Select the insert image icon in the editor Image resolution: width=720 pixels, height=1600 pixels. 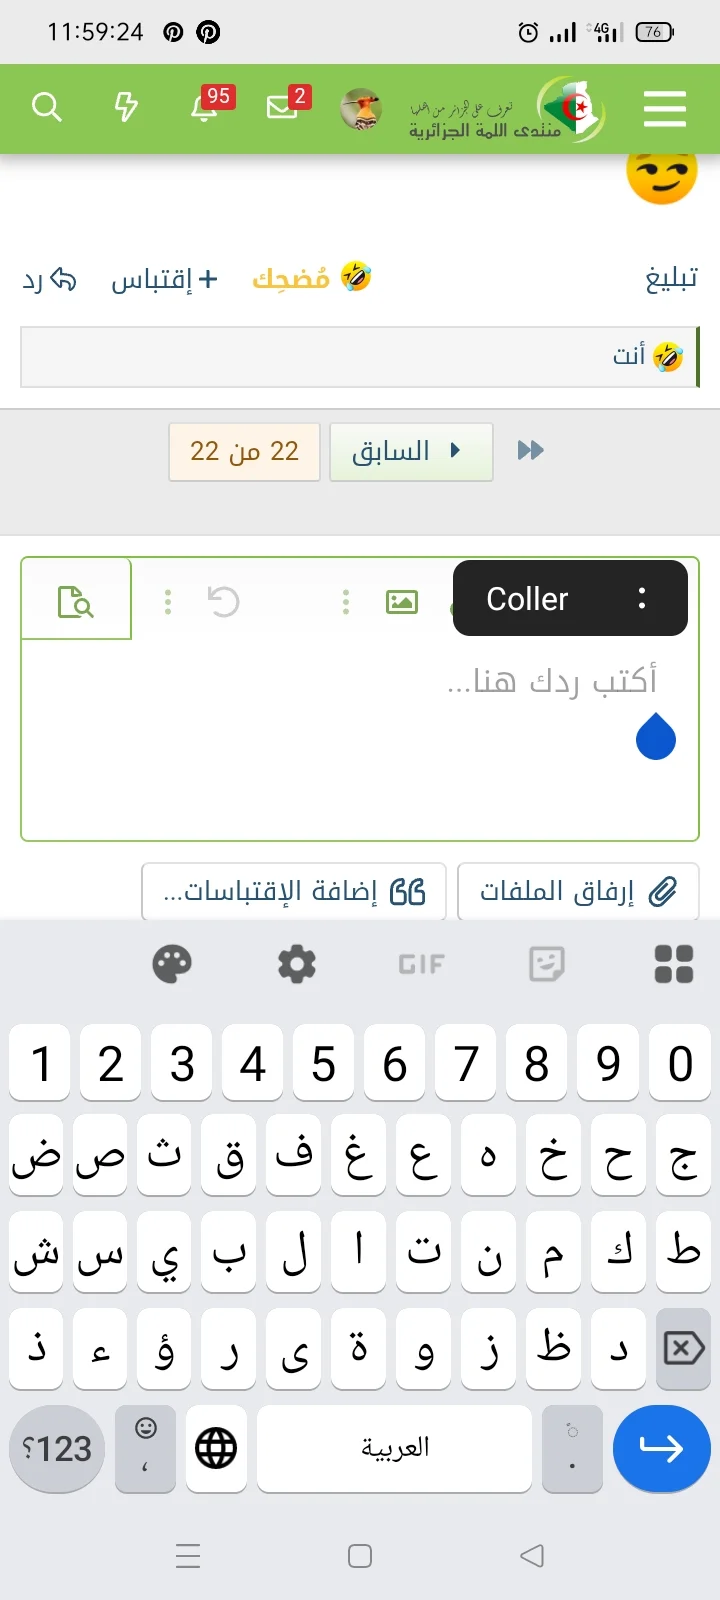401,600
